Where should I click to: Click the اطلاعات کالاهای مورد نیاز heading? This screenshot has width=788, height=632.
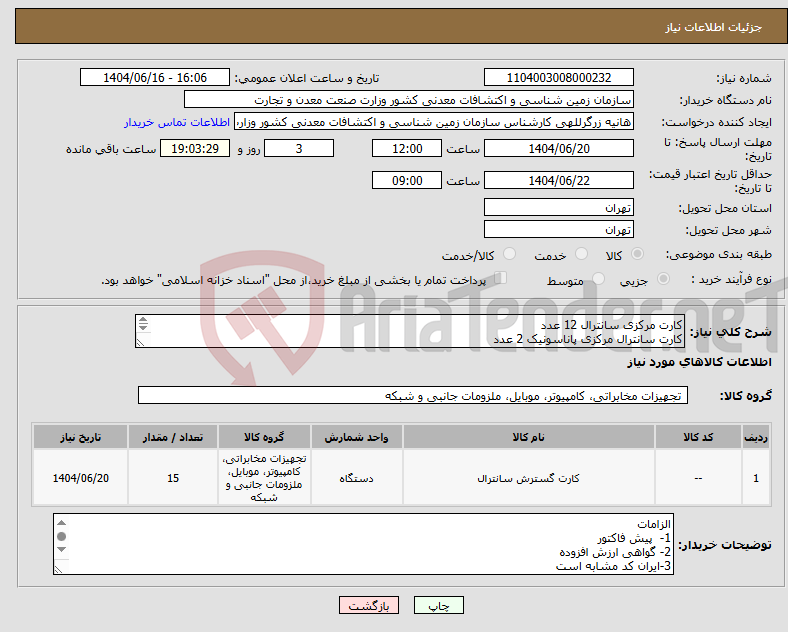pyautogui.click(x=699, y=362)
